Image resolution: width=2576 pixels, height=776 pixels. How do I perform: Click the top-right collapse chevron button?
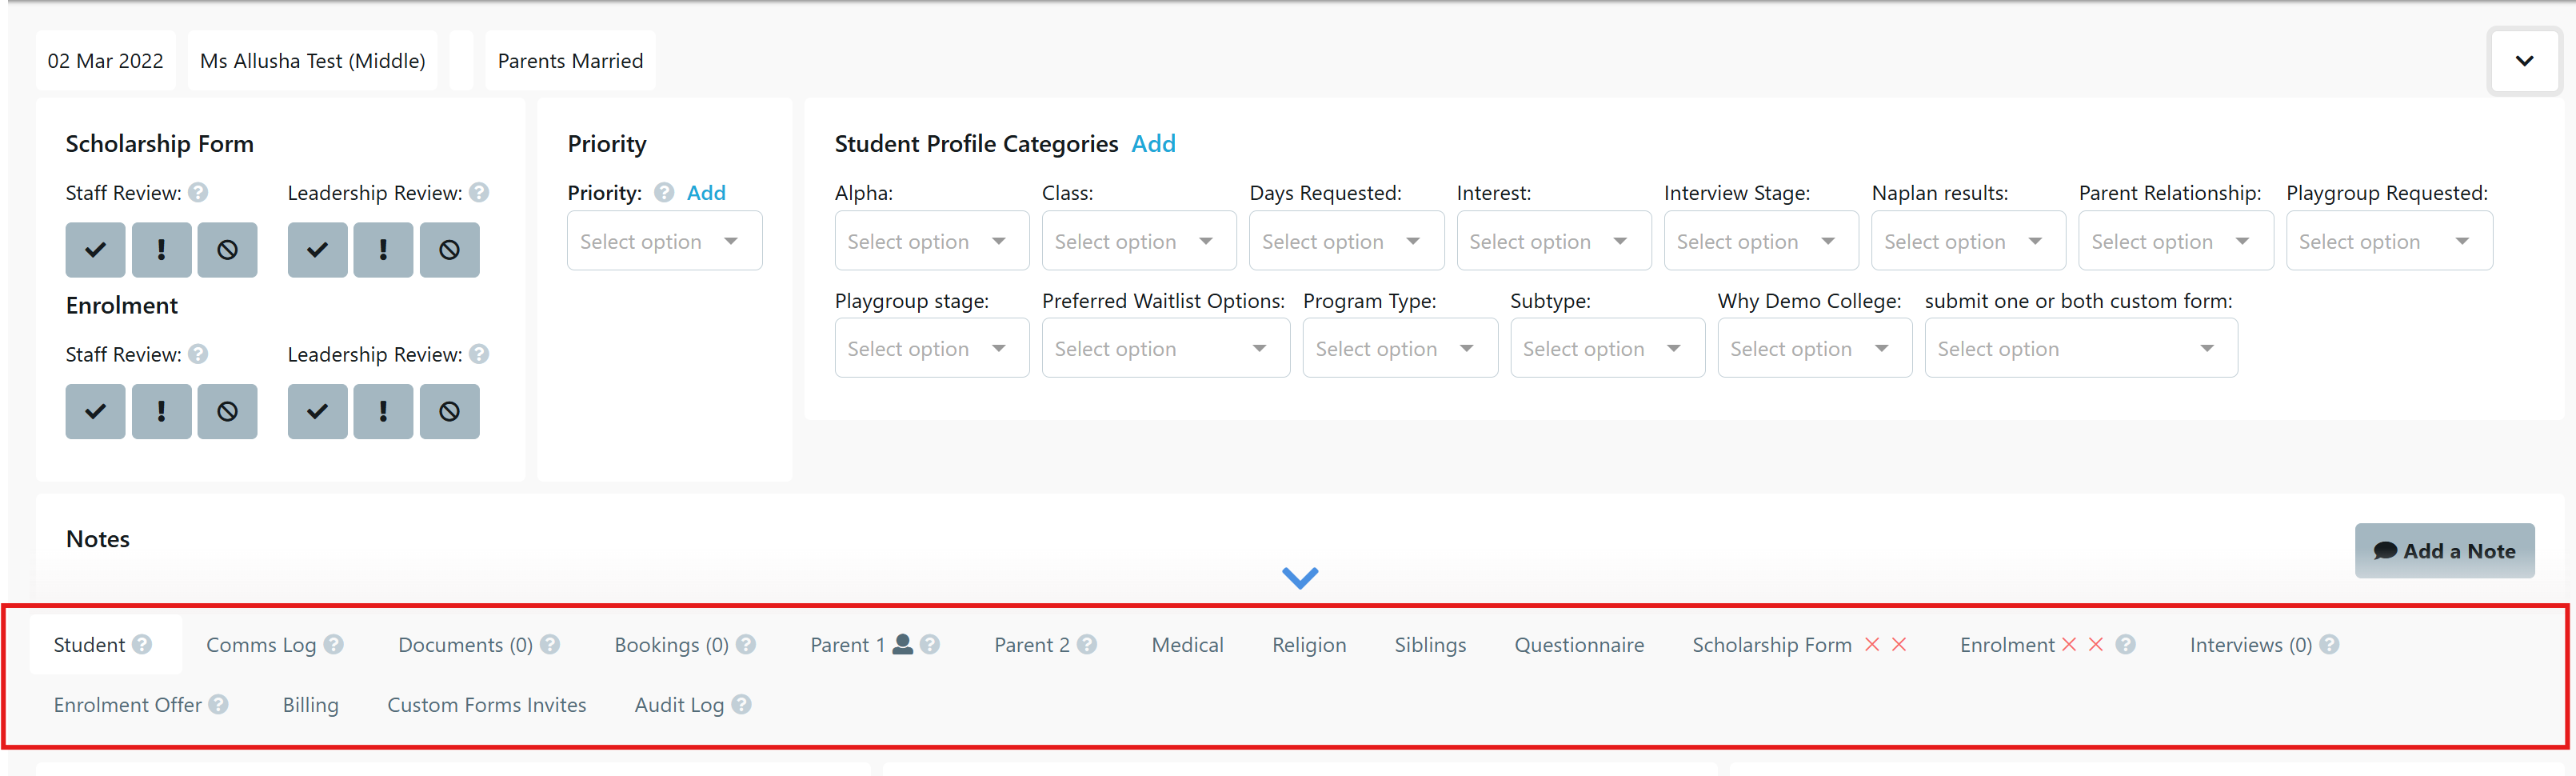2524,61
